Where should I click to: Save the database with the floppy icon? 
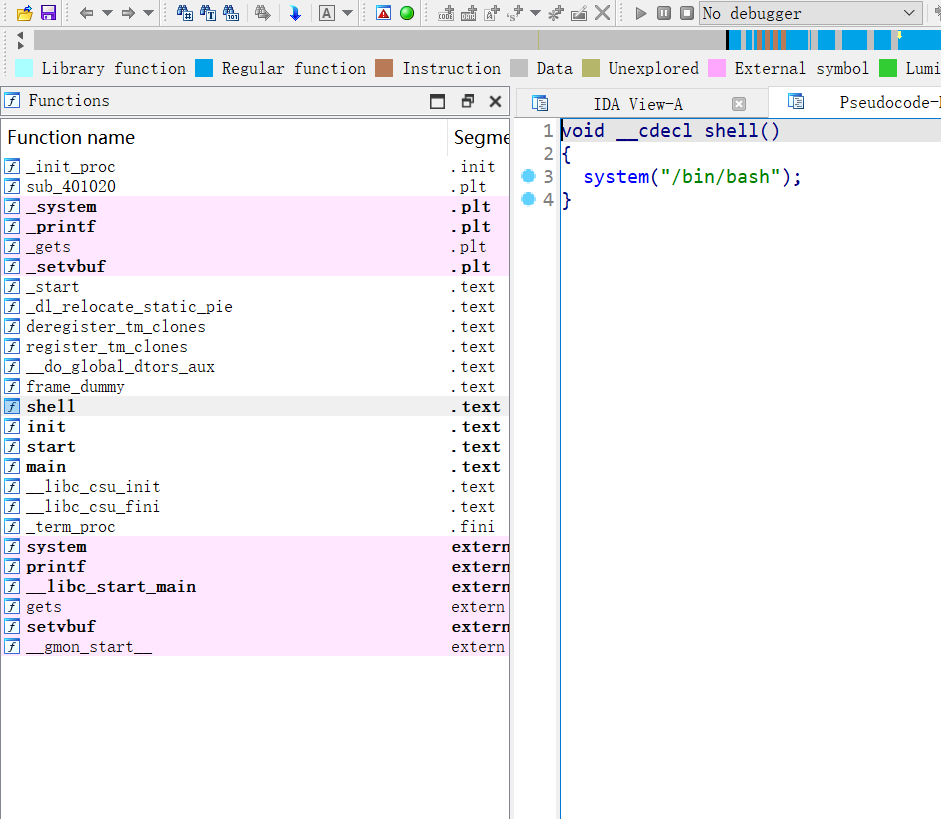[x=48, y=13]
